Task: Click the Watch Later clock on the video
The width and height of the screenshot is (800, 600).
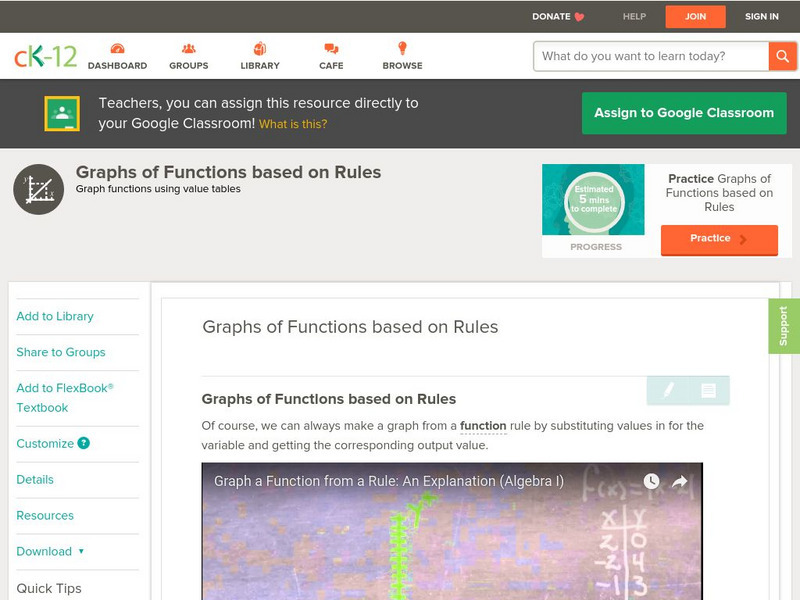Action: (652, 482)
